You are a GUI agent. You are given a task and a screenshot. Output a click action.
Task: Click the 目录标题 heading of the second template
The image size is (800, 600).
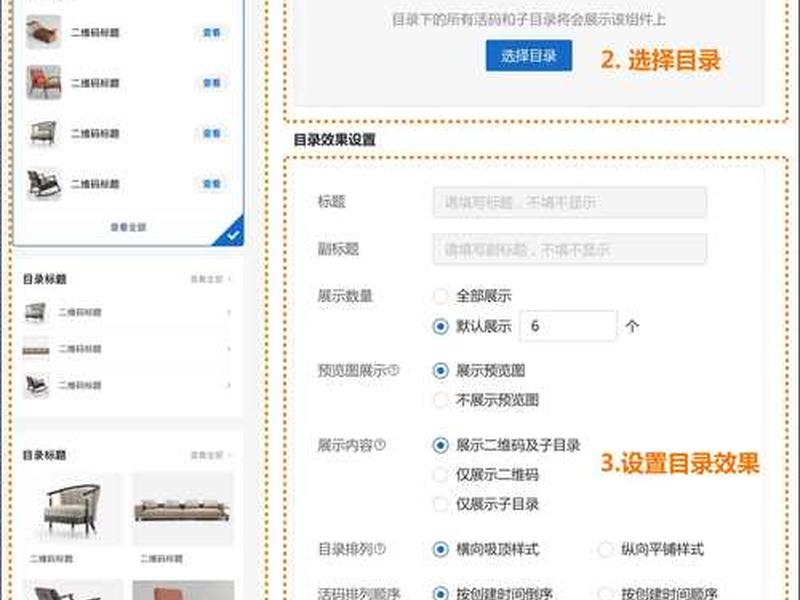point(45,279)
